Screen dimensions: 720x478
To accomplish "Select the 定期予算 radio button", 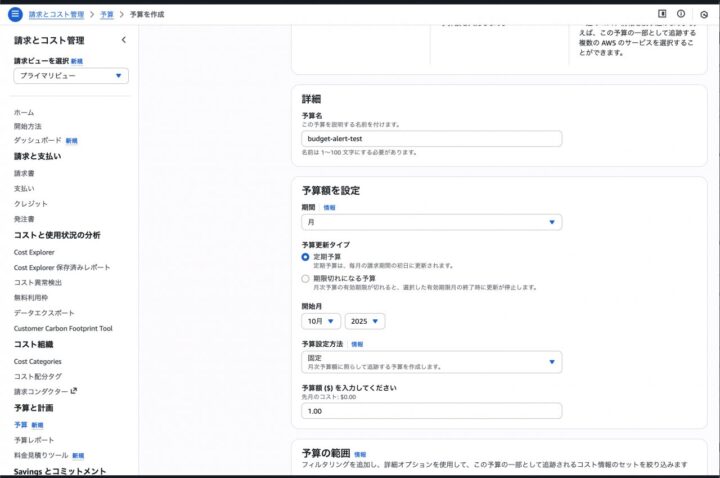I will point(306,257).
